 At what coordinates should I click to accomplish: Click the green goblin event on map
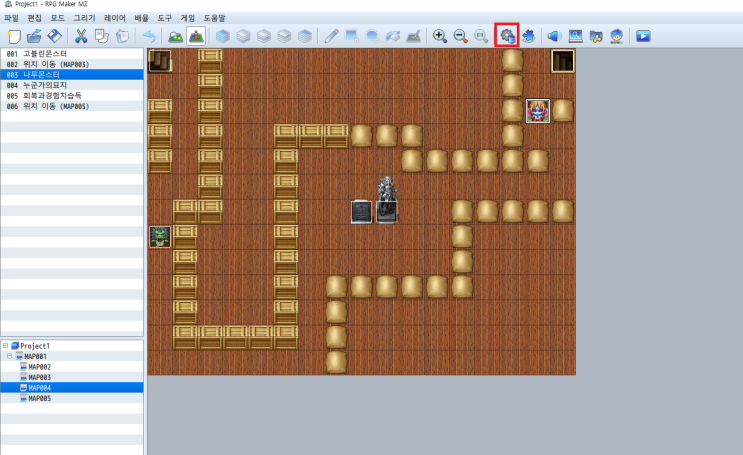coord(160,237)
